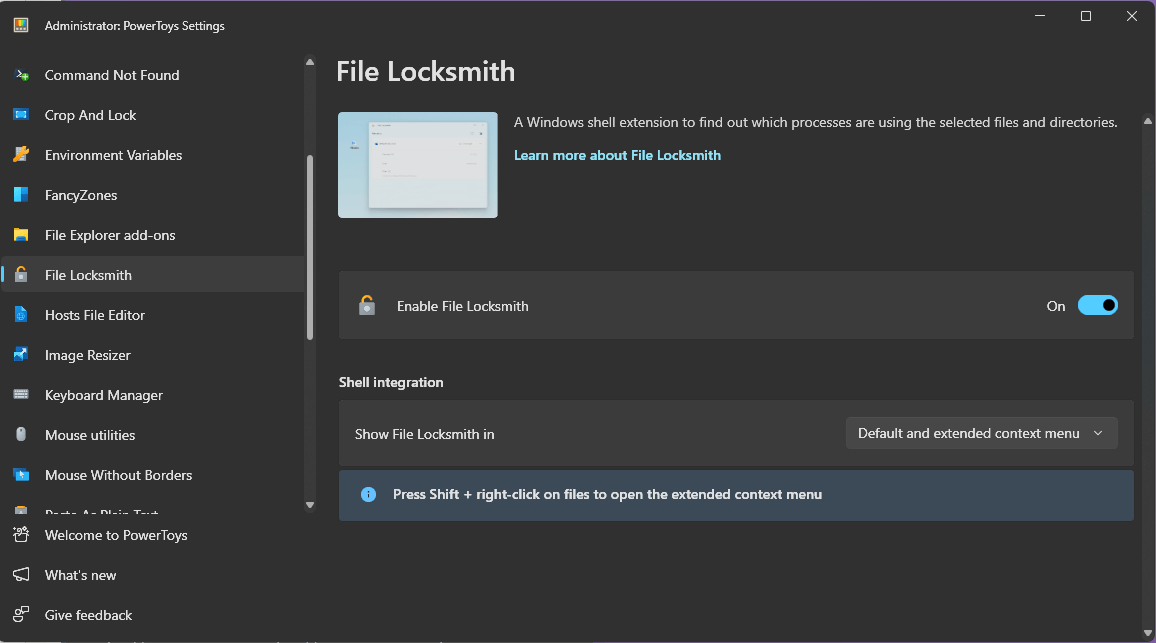This screenshot has height=643, width=1156.
Task: Open Environment Variables via its icon
Action: (21, 155)
